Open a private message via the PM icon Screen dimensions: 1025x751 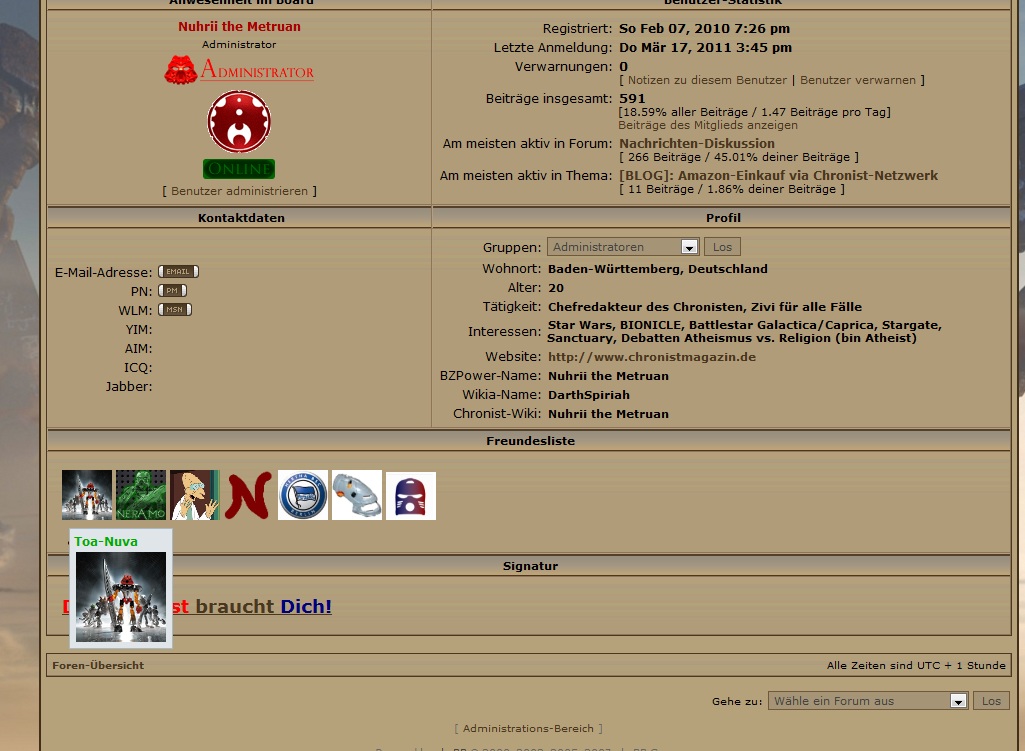click(x=172, y=290)
